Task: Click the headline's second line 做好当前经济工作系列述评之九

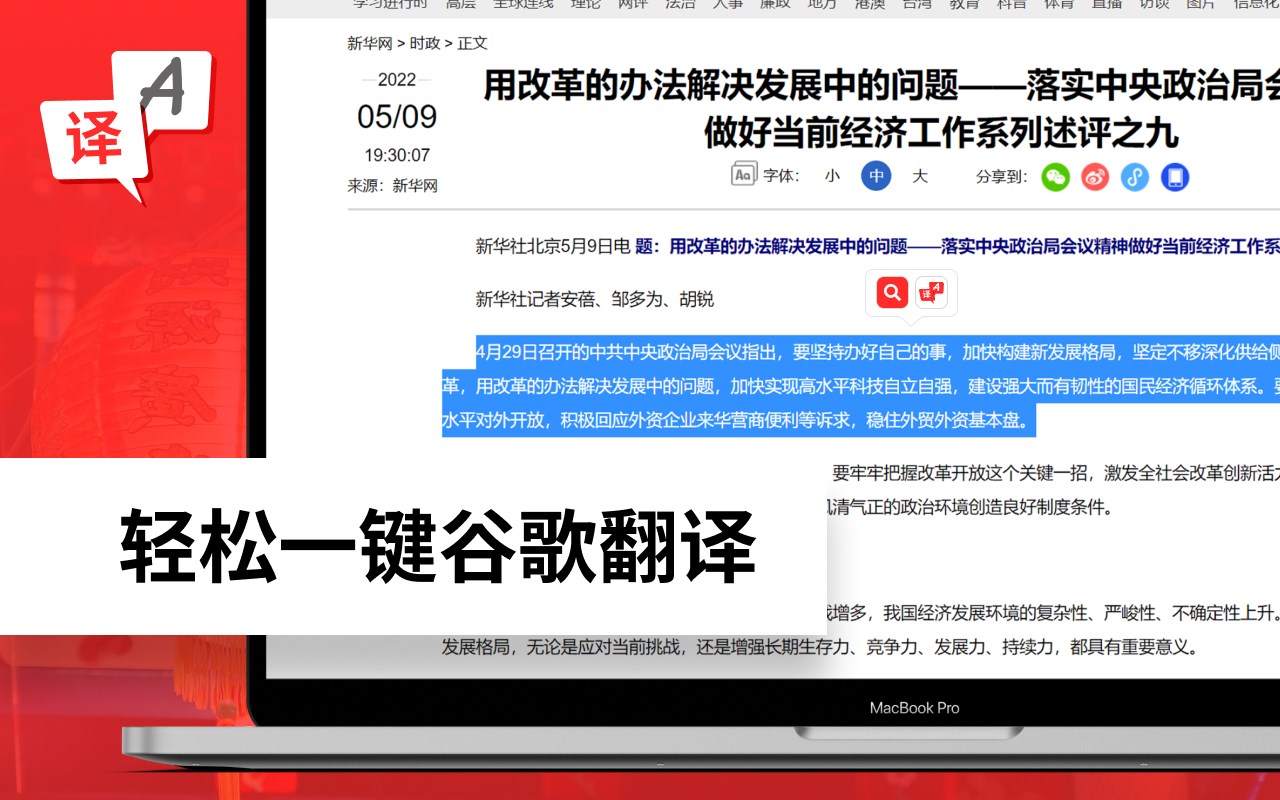Action: coord(942,132)
